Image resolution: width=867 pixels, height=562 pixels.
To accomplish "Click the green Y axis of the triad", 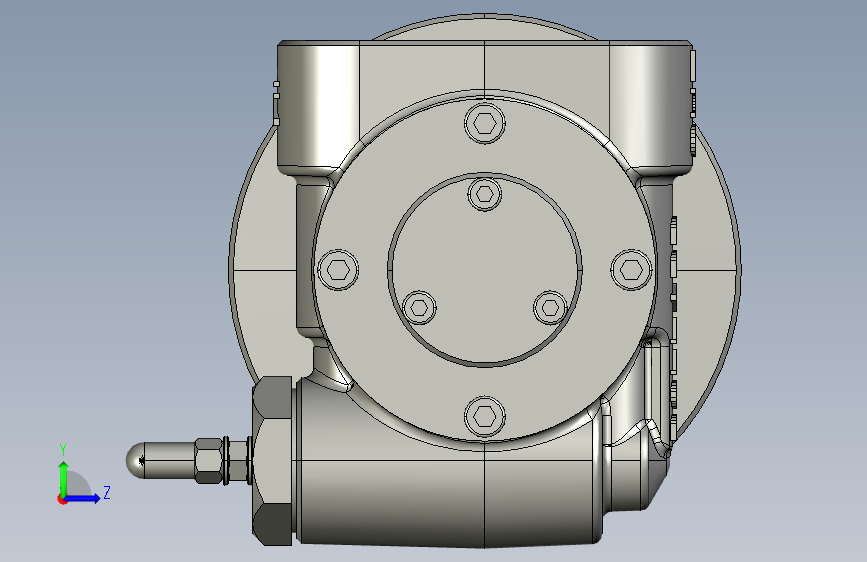I will click(64, 479).
